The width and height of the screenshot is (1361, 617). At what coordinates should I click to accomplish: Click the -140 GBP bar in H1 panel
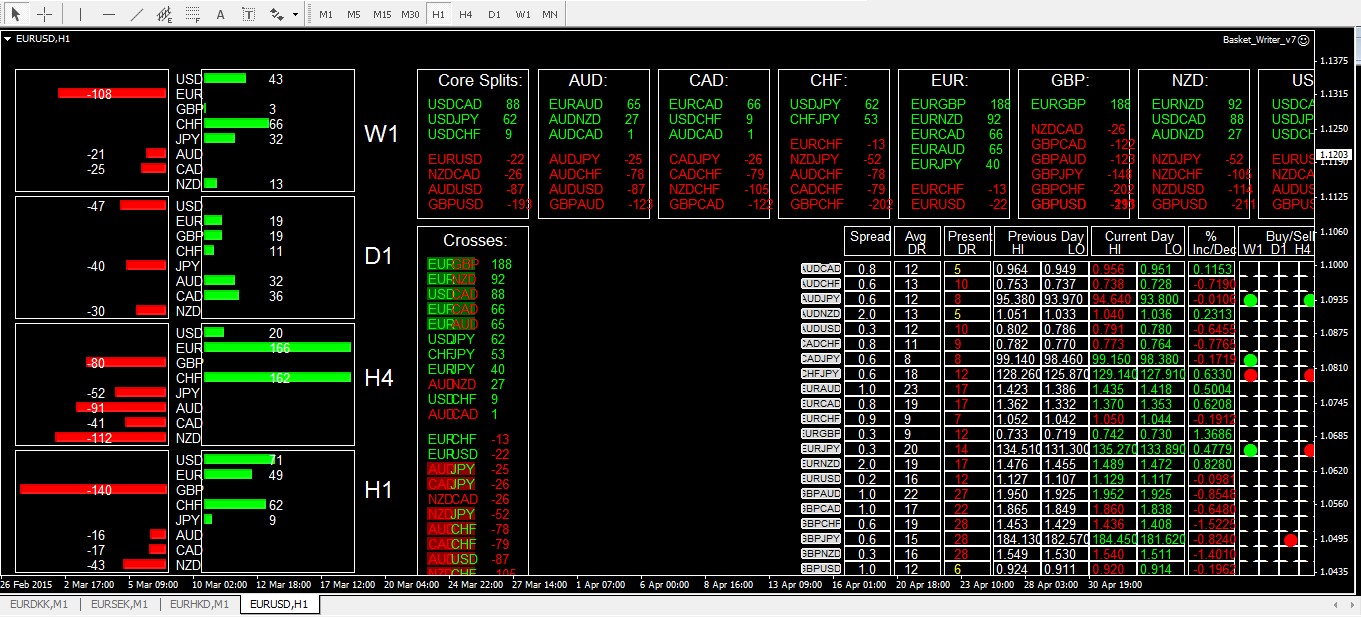93,489
